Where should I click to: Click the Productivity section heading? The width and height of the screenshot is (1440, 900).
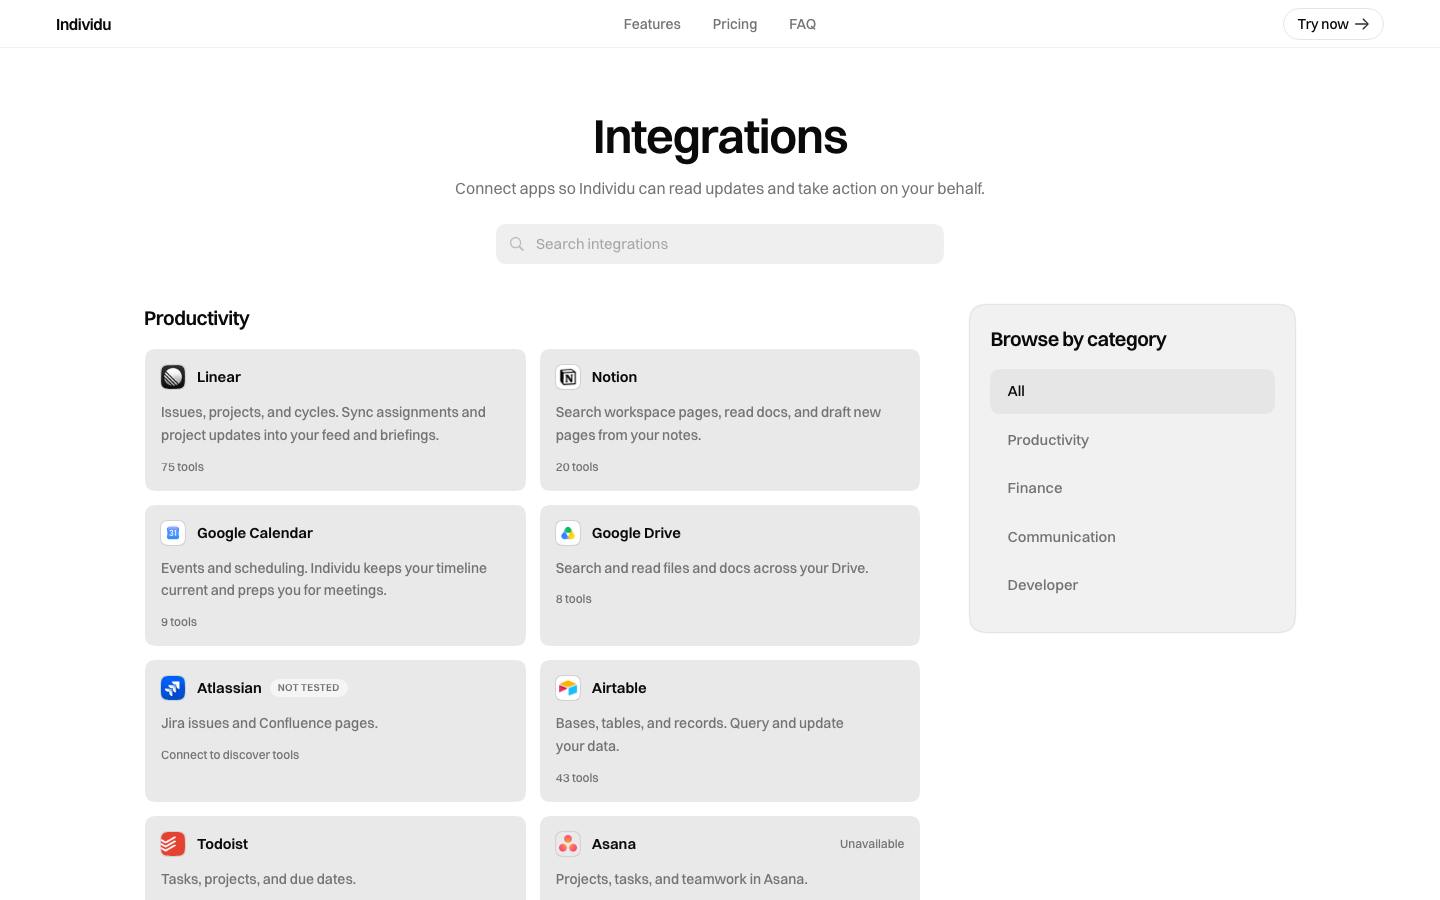tap(196, 318)
